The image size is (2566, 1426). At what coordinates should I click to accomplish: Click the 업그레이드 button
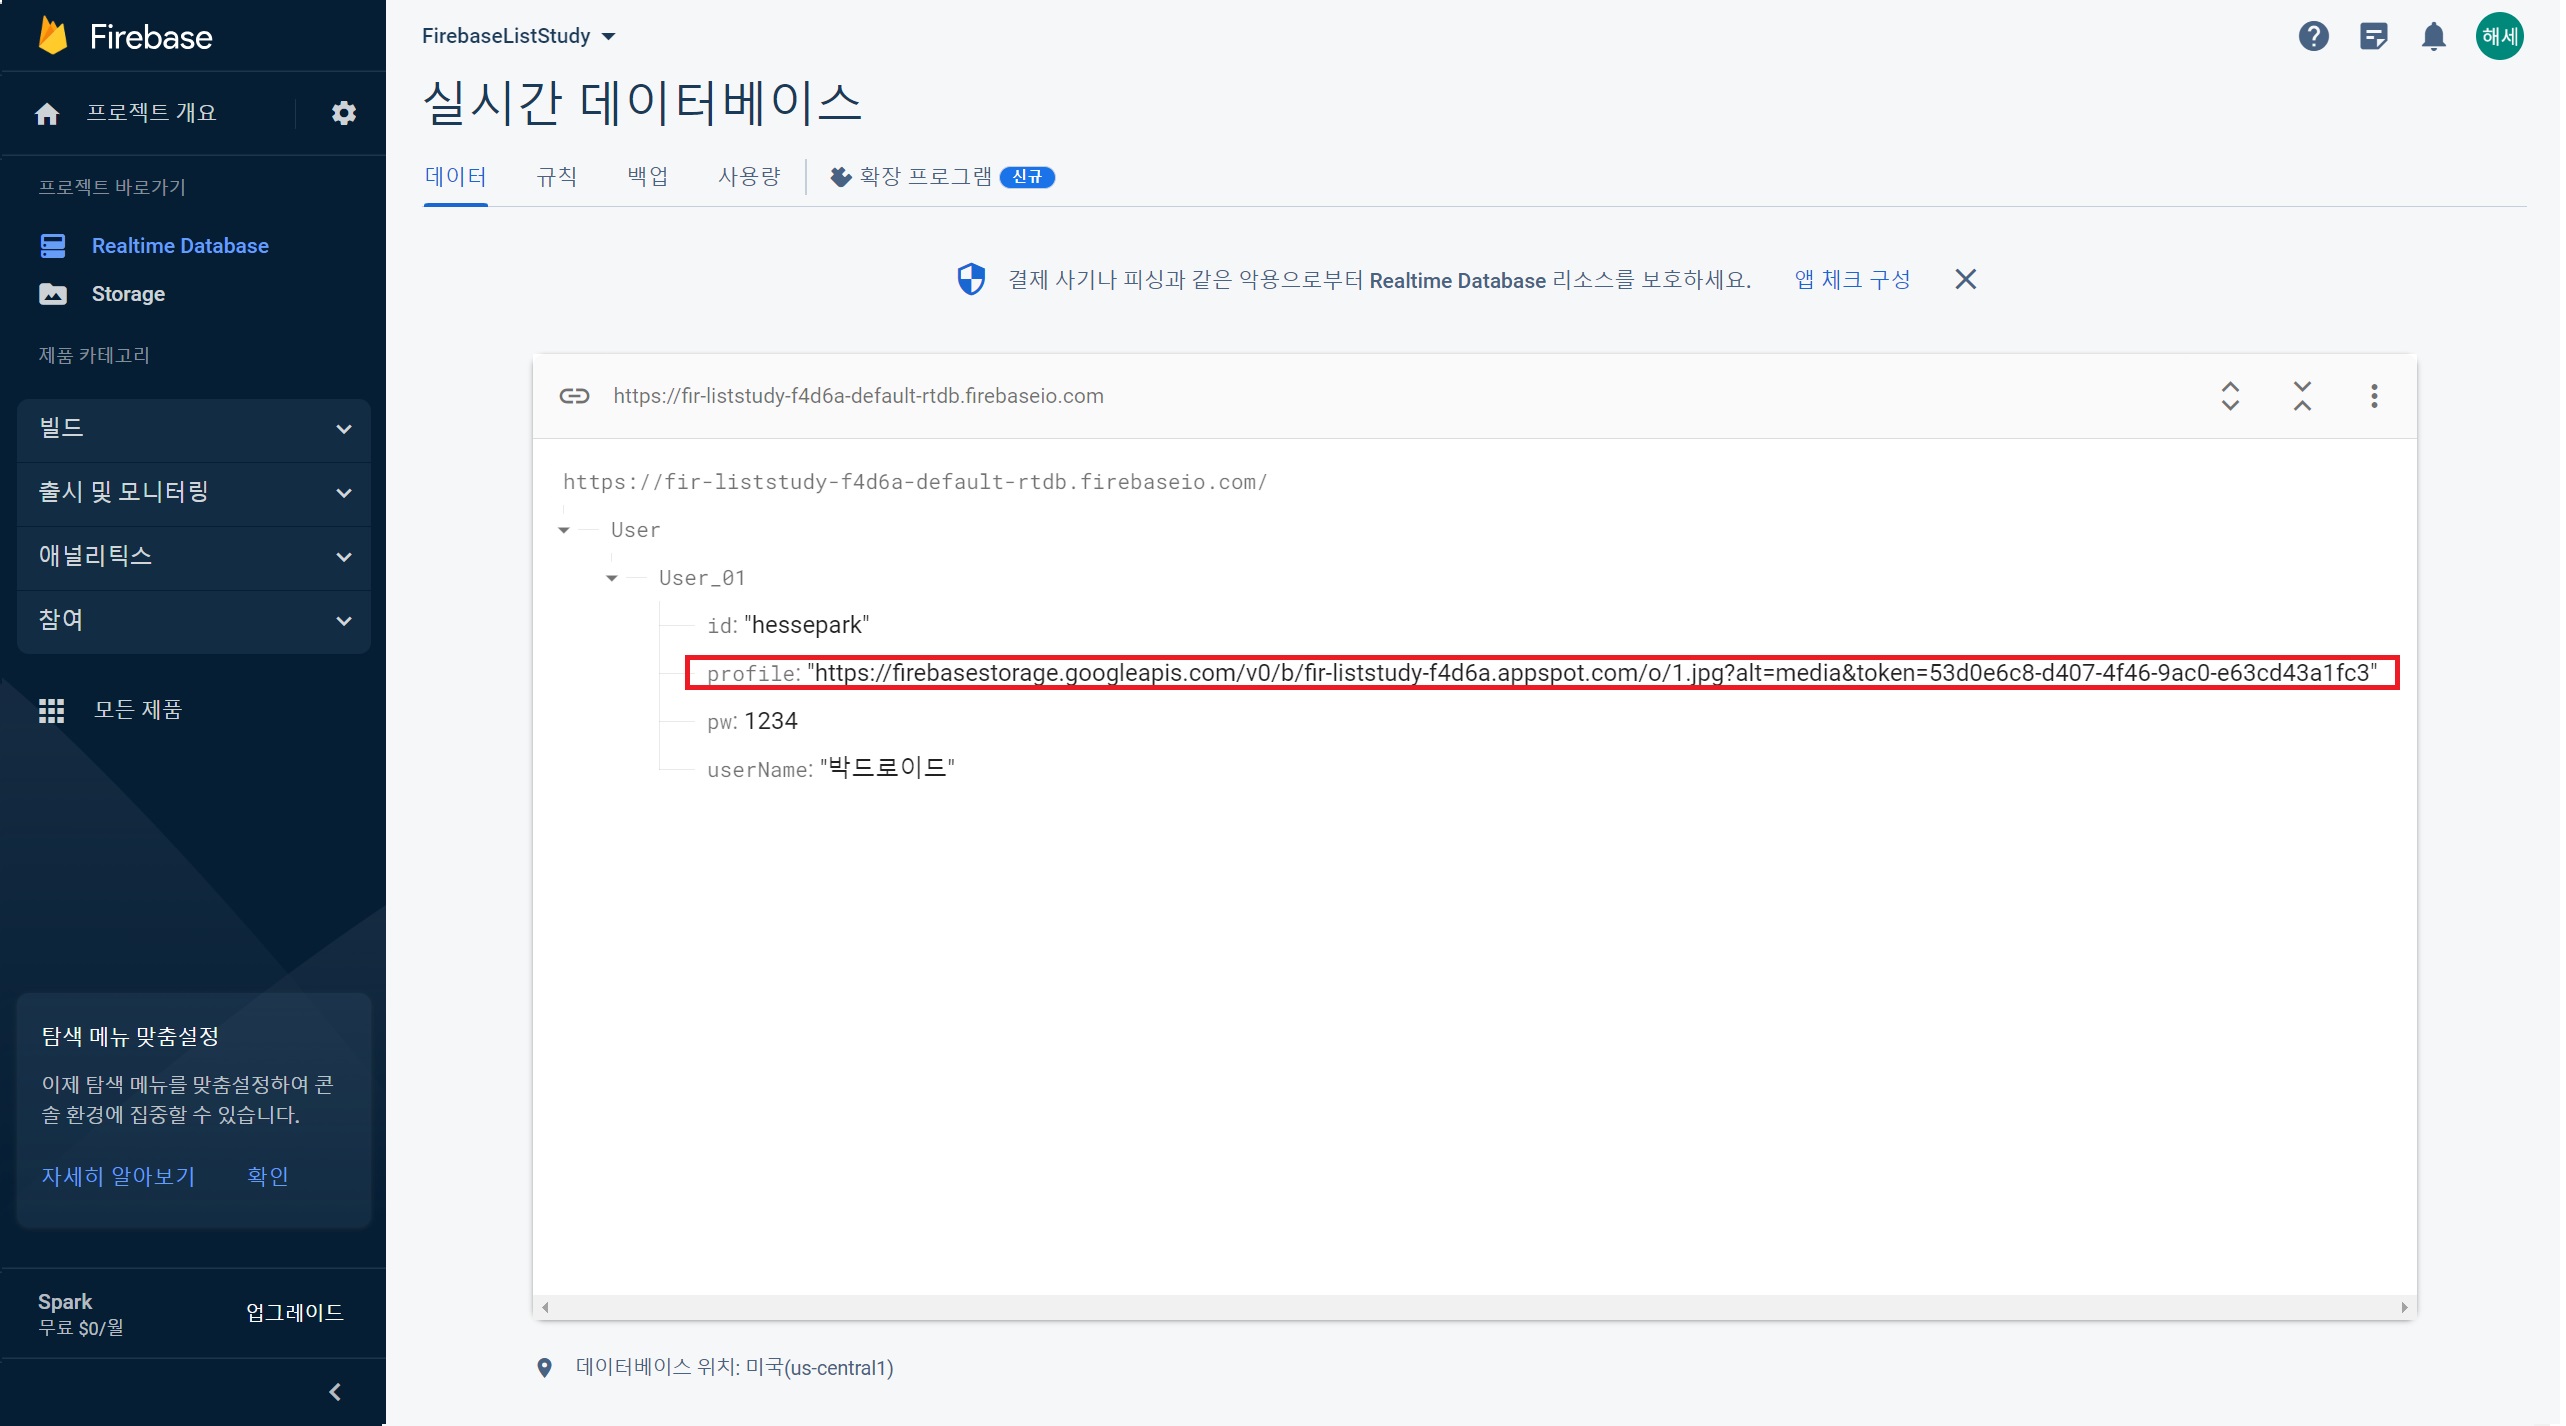pyautogui.click(x=294, y=1312)
